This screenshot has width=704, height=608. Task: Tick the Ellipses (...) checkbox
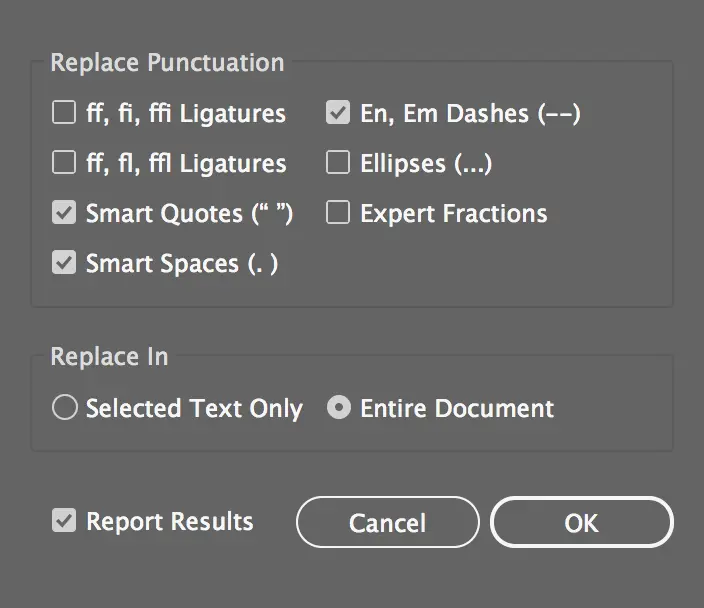tap(338, 162)
